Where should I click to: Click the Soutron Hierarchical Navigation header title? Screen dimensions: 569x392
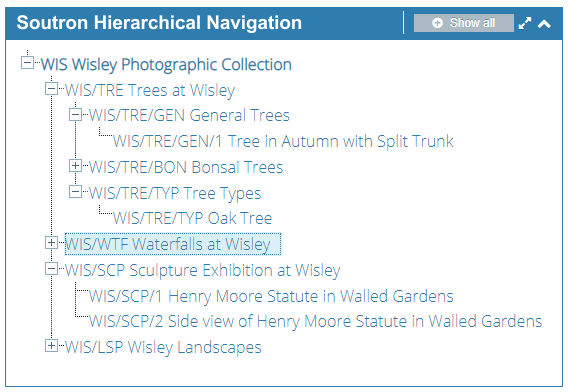pos(159,23)
